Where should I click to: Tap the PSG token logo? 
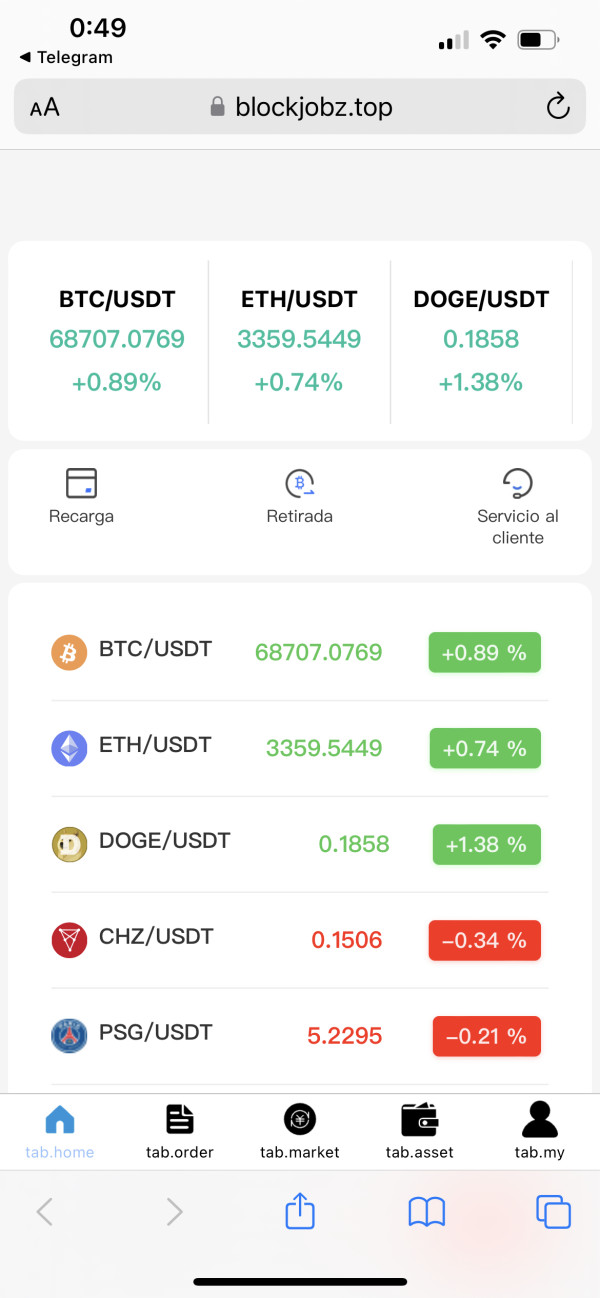click(69, 1036)
